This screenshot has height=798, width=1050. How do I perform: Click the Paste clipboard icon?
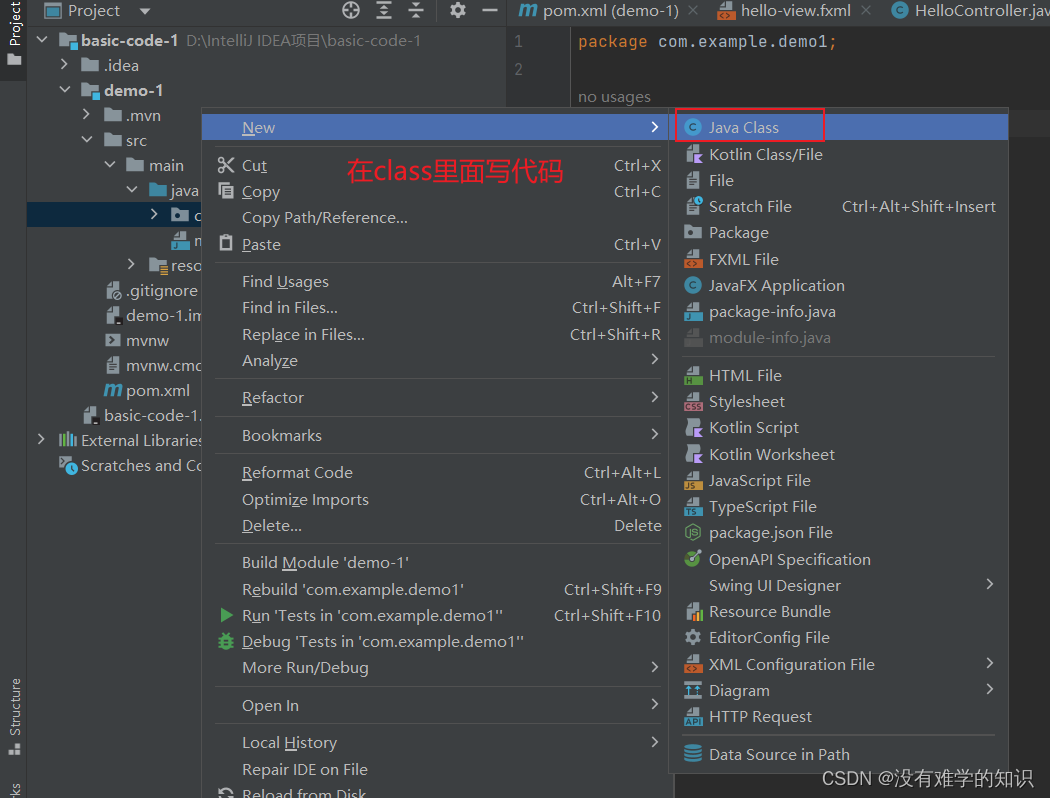click(226, 243)
